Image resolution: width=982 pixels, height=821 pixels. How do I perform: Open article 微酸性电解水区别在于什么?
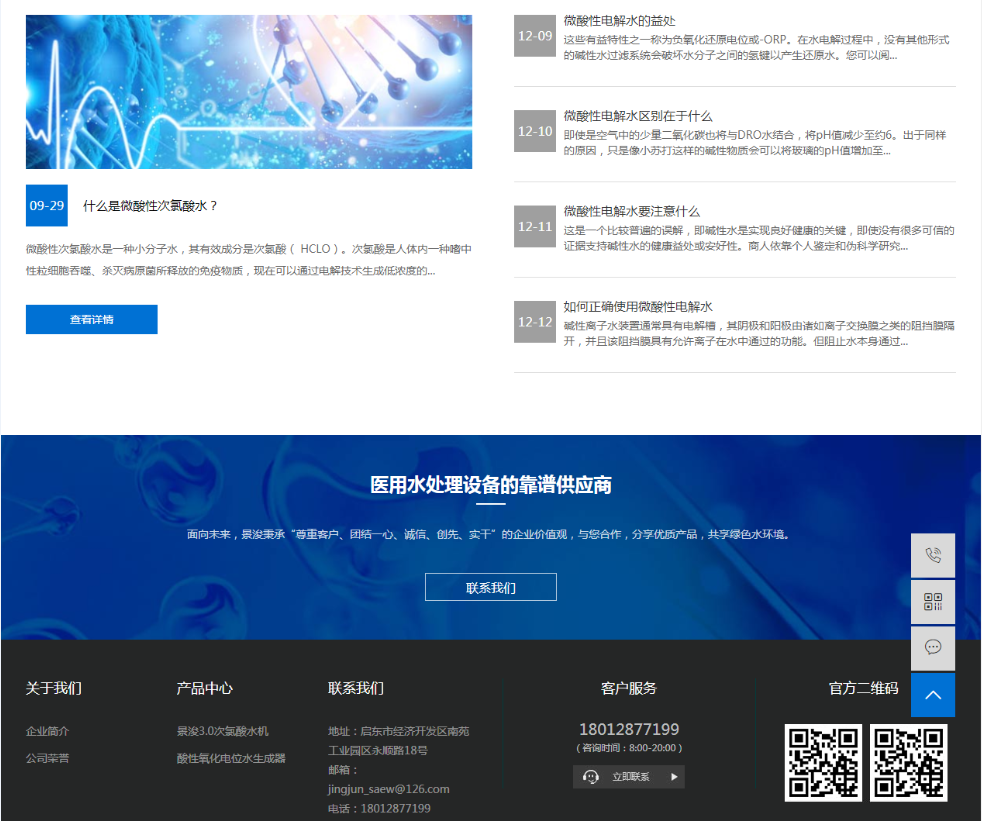[638, 116]
